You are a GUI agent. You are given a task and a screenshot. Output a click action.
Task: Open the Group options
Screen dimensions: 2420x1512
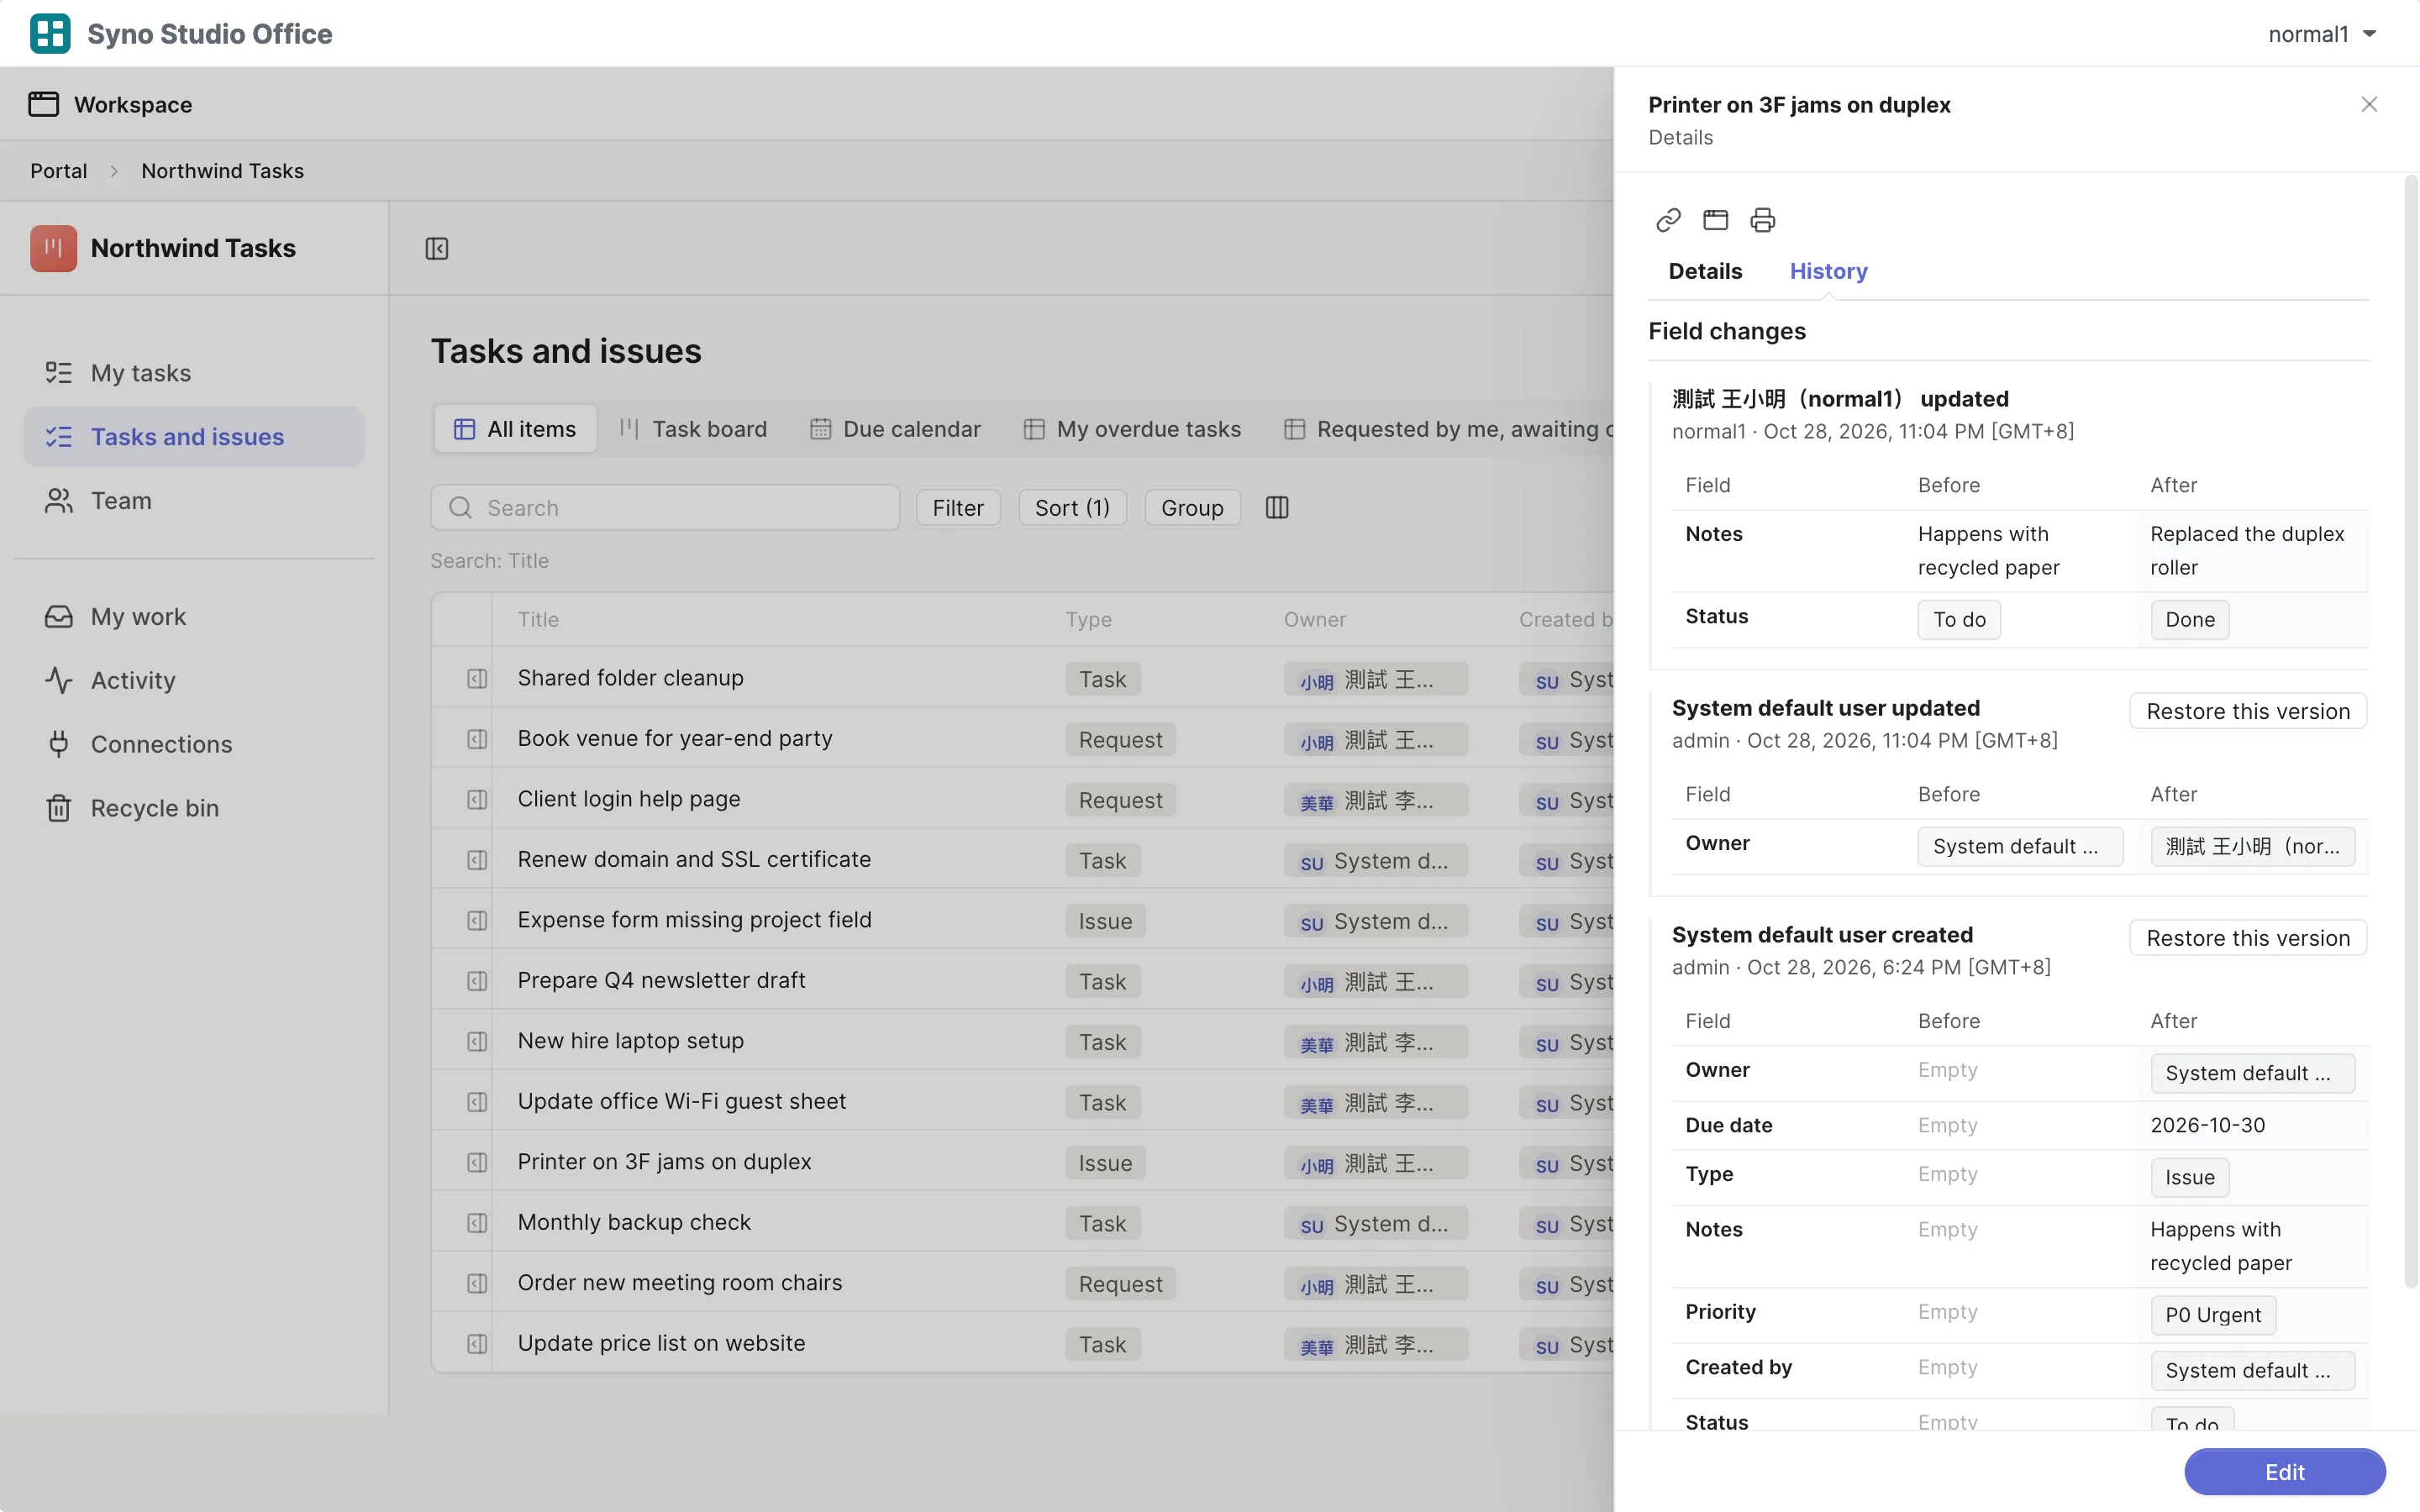1192,508
